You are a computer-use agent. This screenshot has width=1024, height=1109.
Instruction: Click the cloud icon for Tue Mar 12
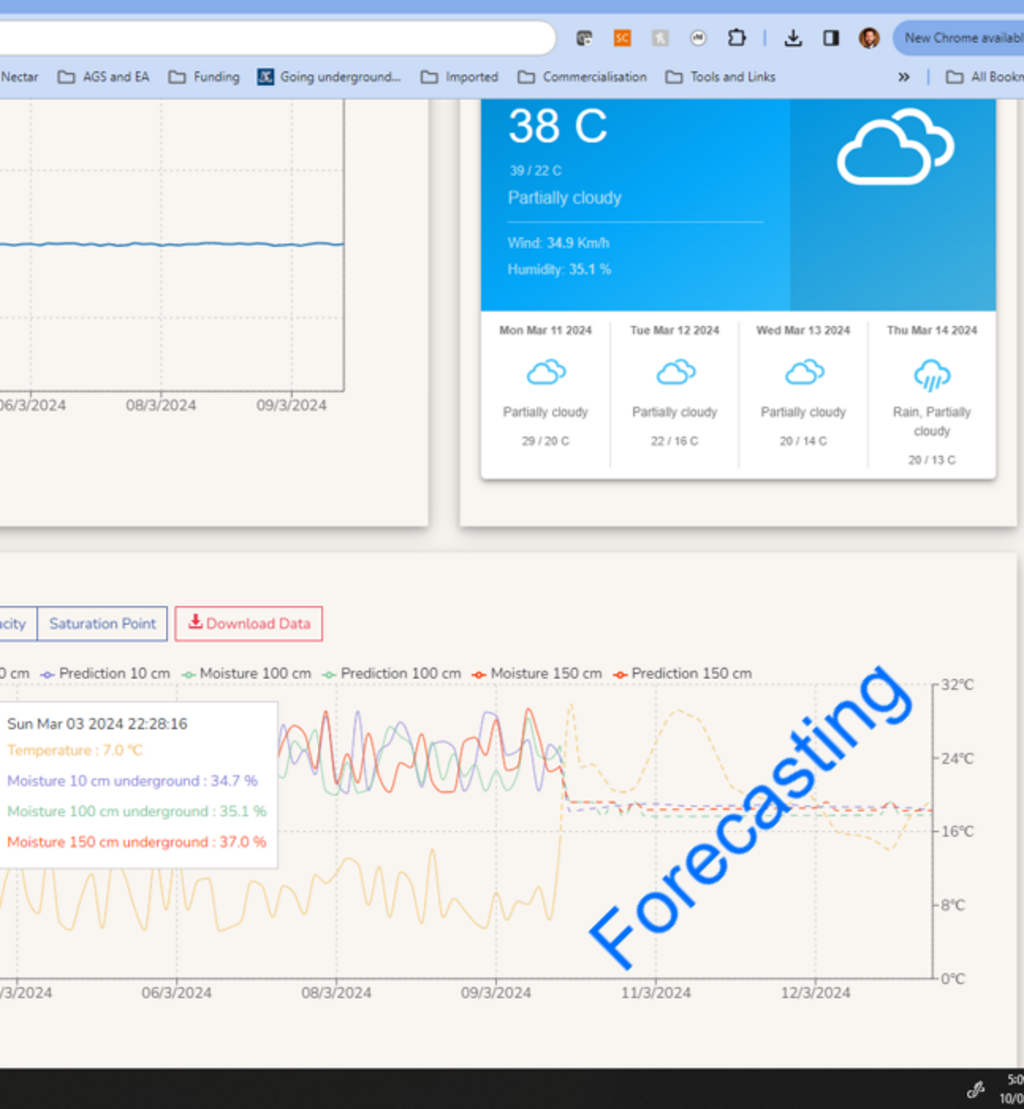click(675, 373)
